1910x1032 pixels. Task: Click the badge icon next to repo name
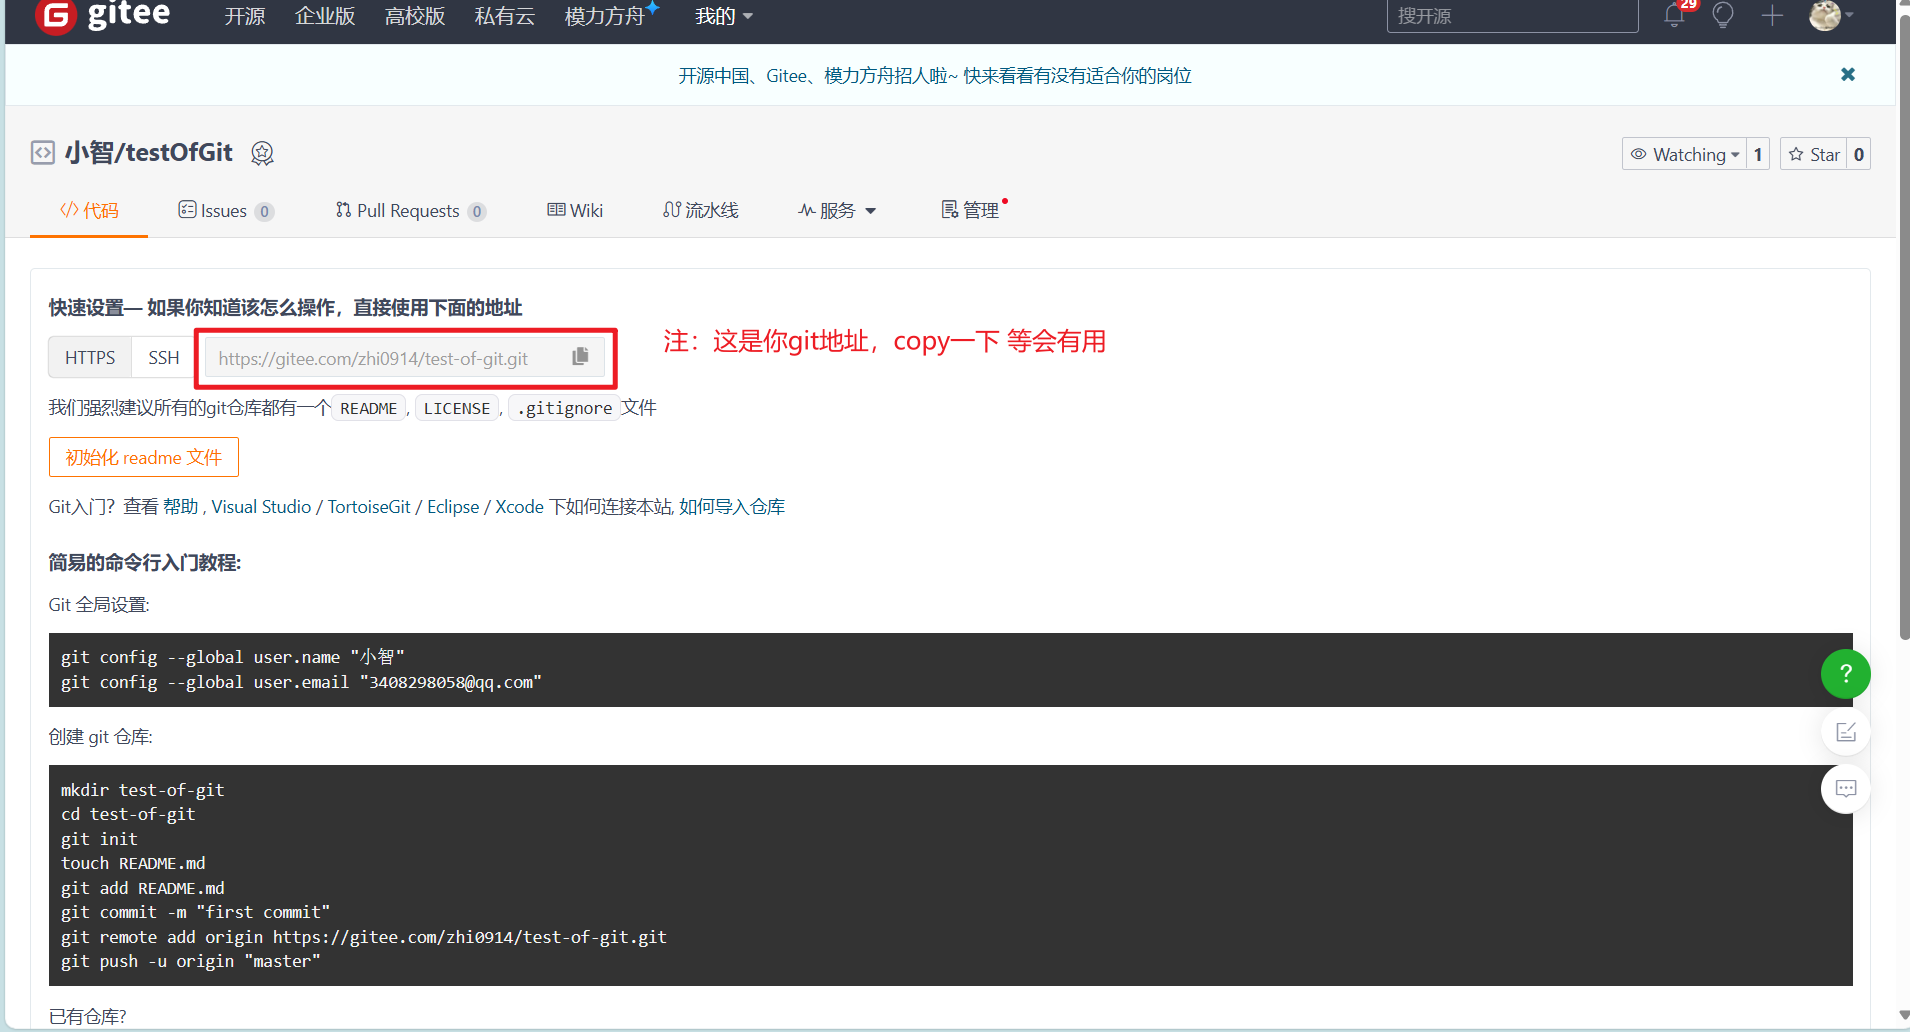click(x=262, y=153)
